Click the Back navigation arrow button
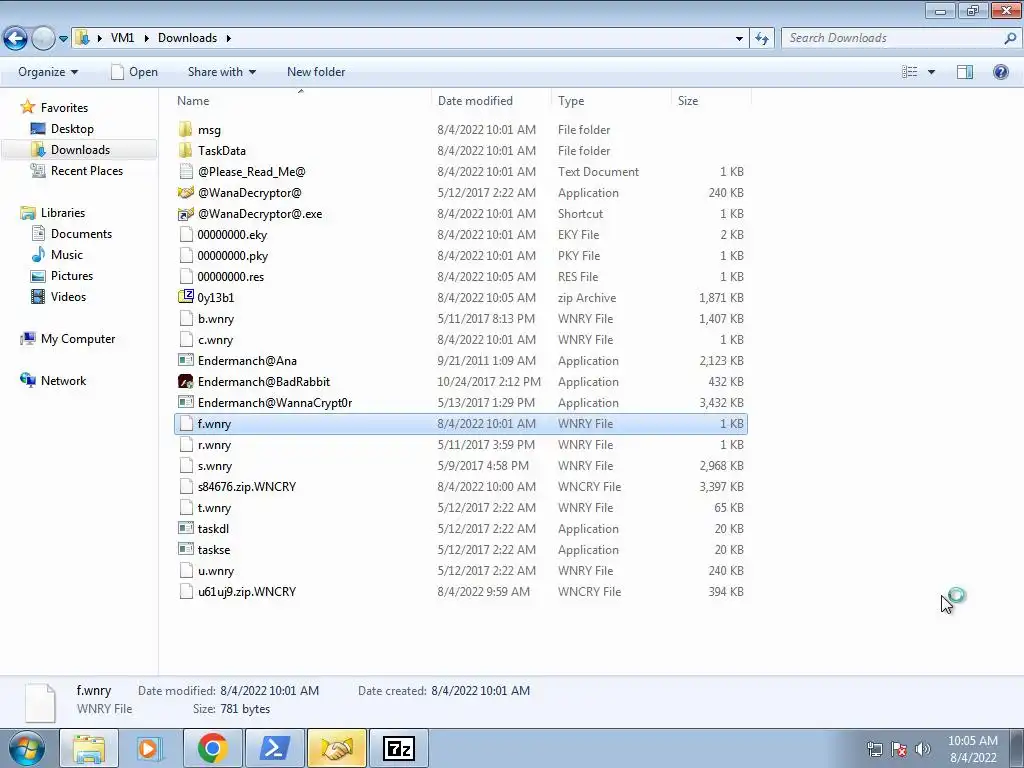This screenshot has width=1024, height=768. (16, 39)
